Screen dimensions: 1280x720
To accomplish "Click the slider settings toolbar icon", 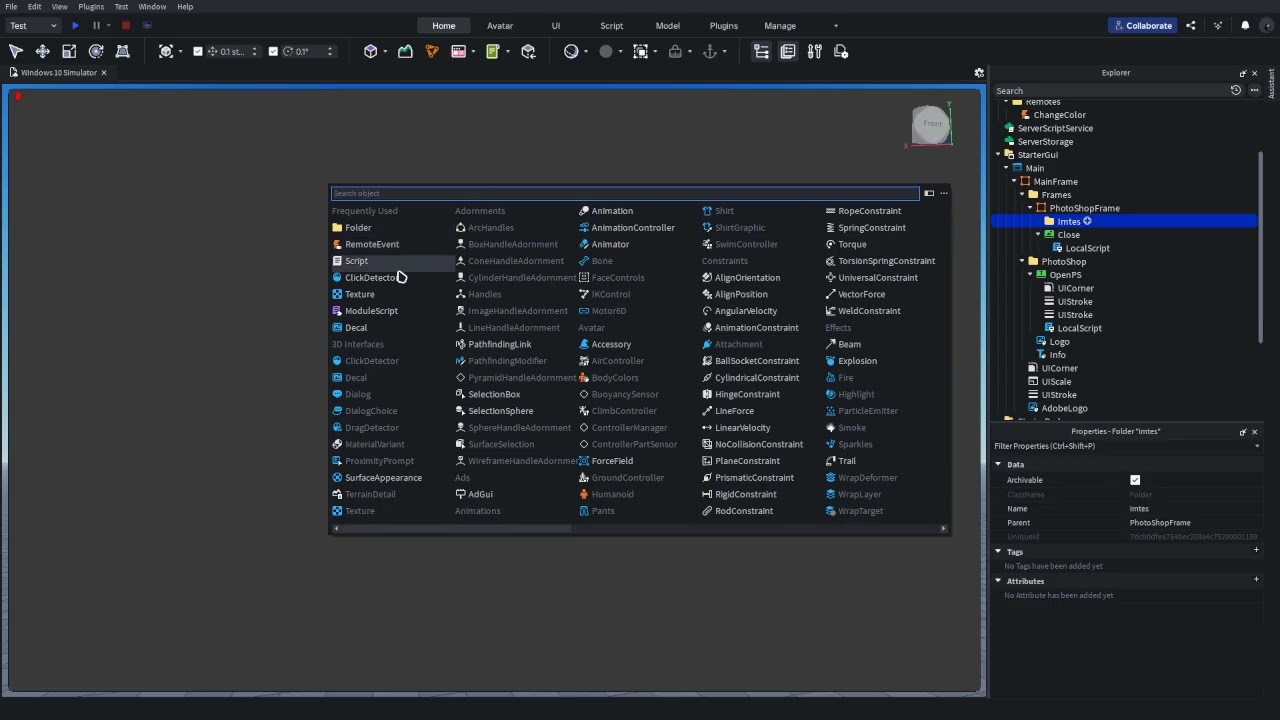I will pyautogui.click(x=815, y=51).
